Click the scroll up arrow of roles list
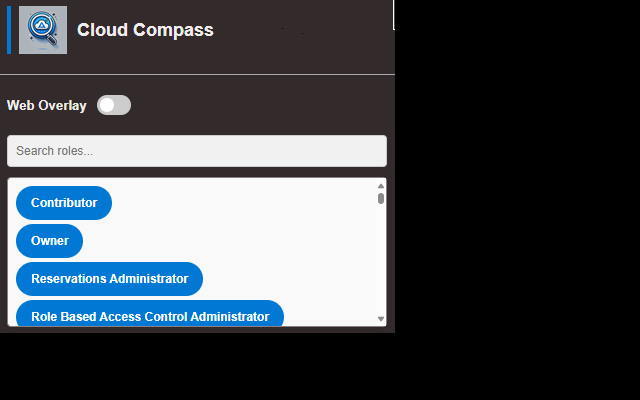The height and width of the screenshot is (400, 640). tap(381, 186)
